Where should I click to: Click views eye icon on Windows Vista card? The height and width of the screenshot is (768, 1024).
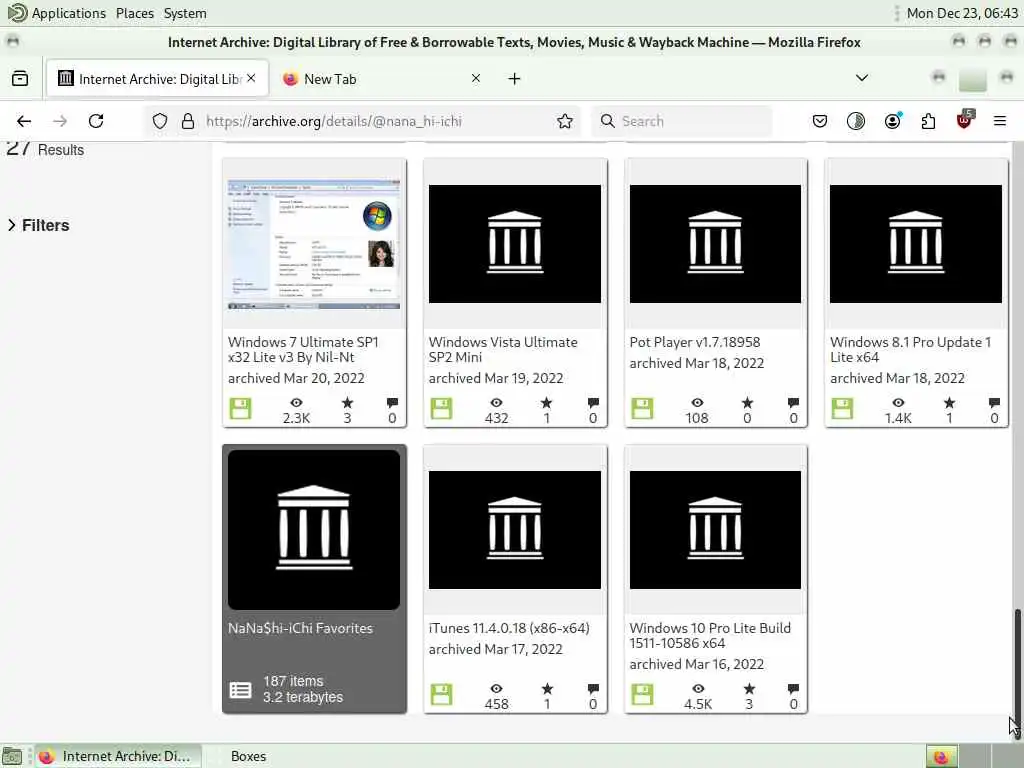[x=496, y=403]
